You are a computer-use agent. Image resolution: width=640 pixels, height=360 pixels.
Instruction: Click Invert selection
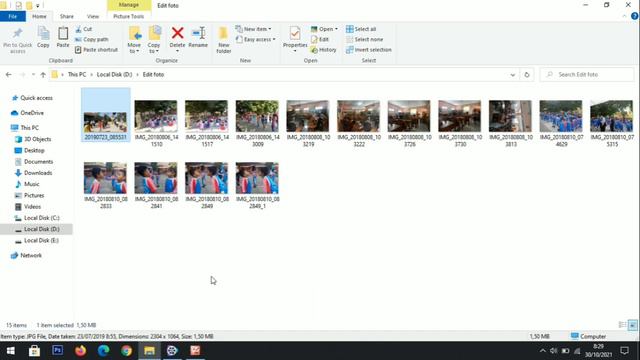pos(369,49)
